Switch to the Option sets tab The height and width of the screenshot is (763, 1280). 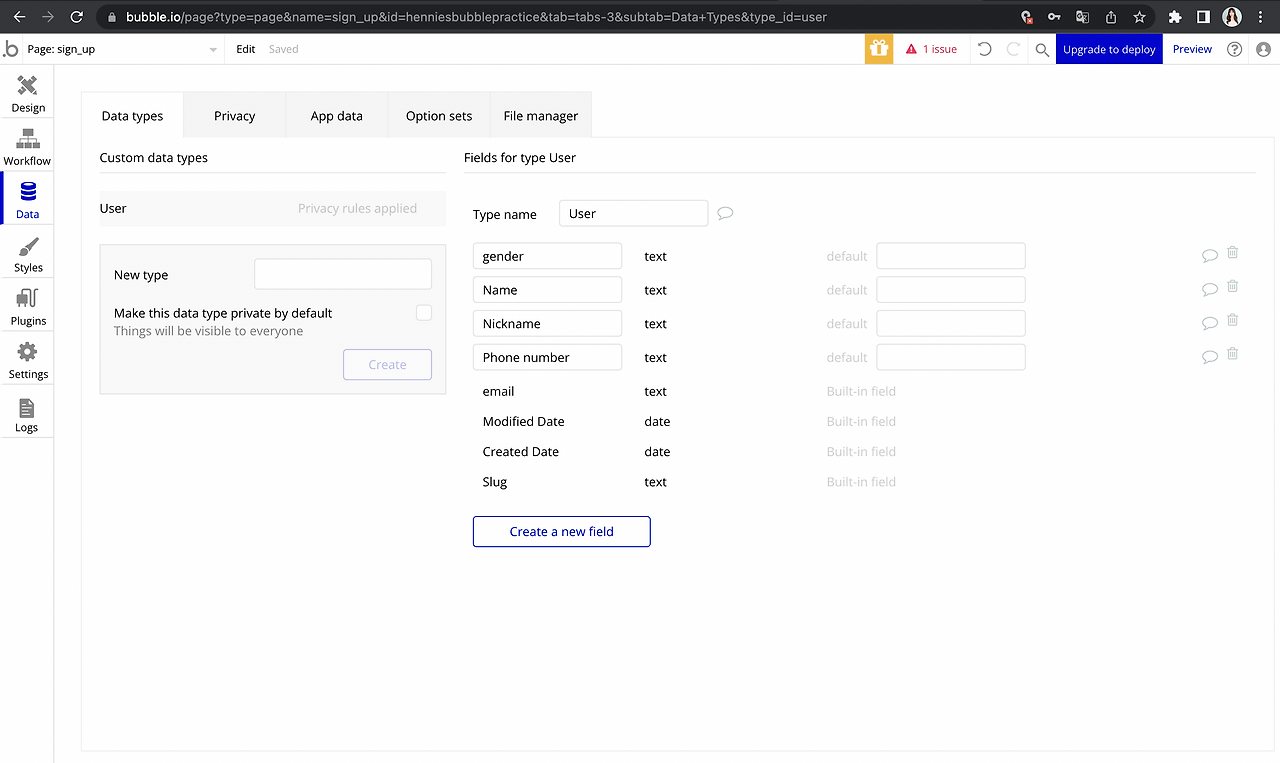point(439,116)
